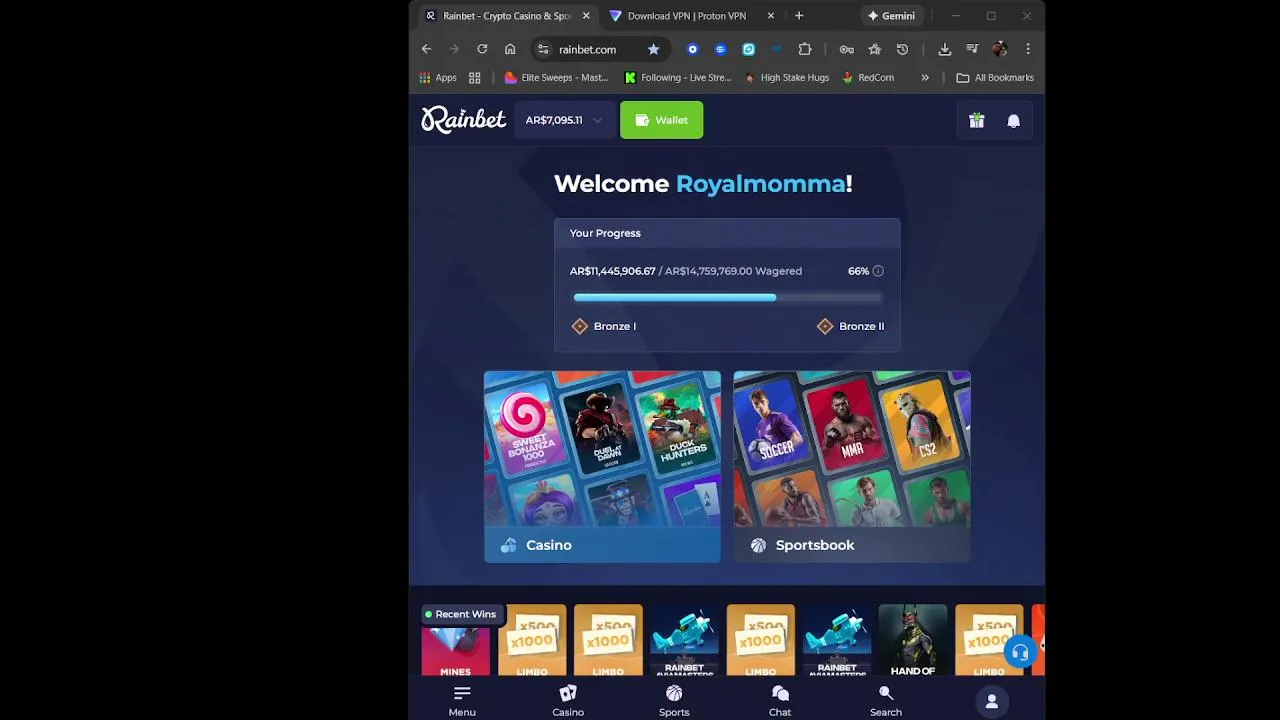Click the Bronze I rank badge
The height and width of the screenshot is (720, 1280).
(x=603, y=326)
